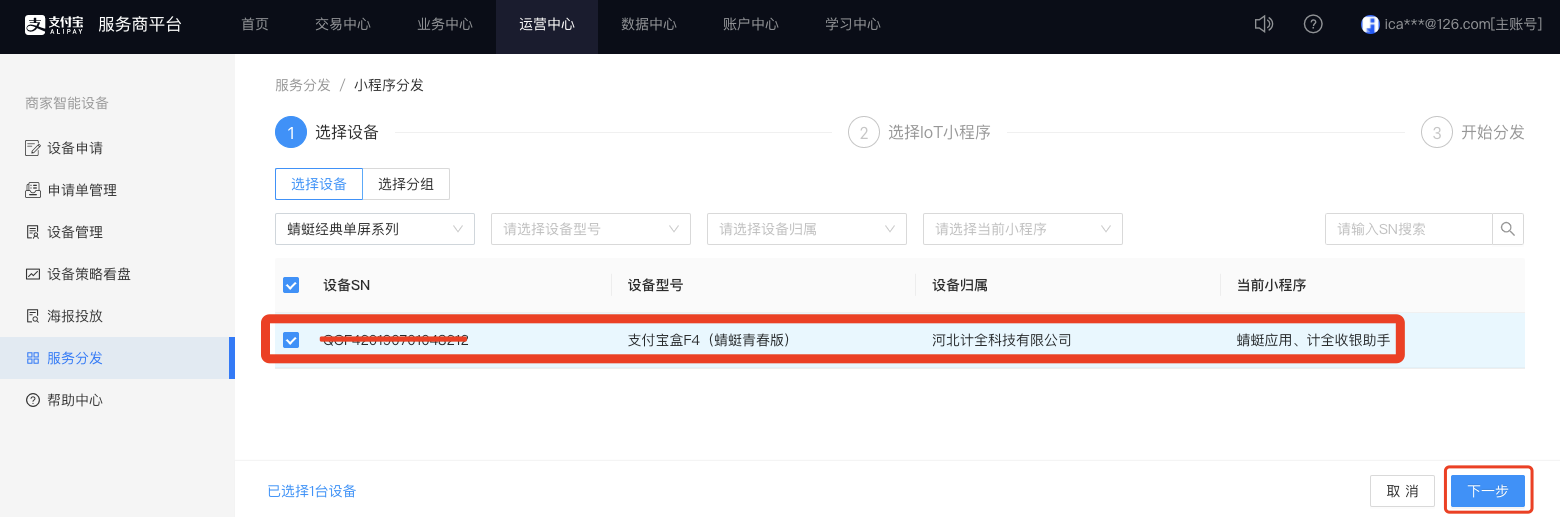Expand the 蜻蜓经典单屏系列 dropdown
This screenshot has width=1560, height=517.
(374, 229)
